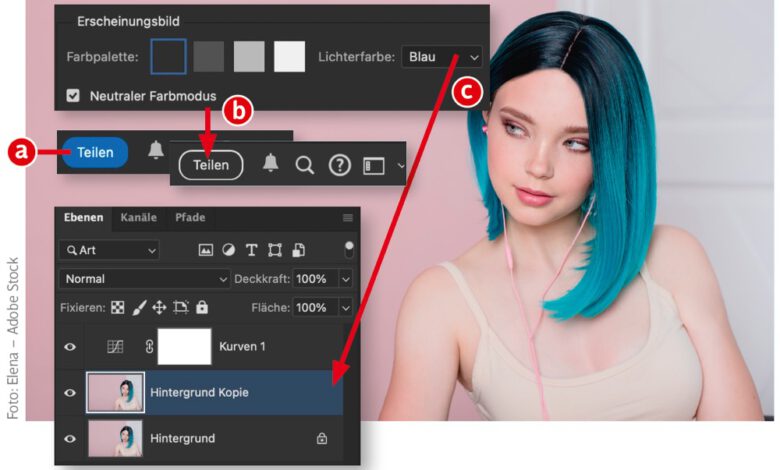780x470 pixels.
Task: Open the workspace layout icon
Action: coord(374,166)
